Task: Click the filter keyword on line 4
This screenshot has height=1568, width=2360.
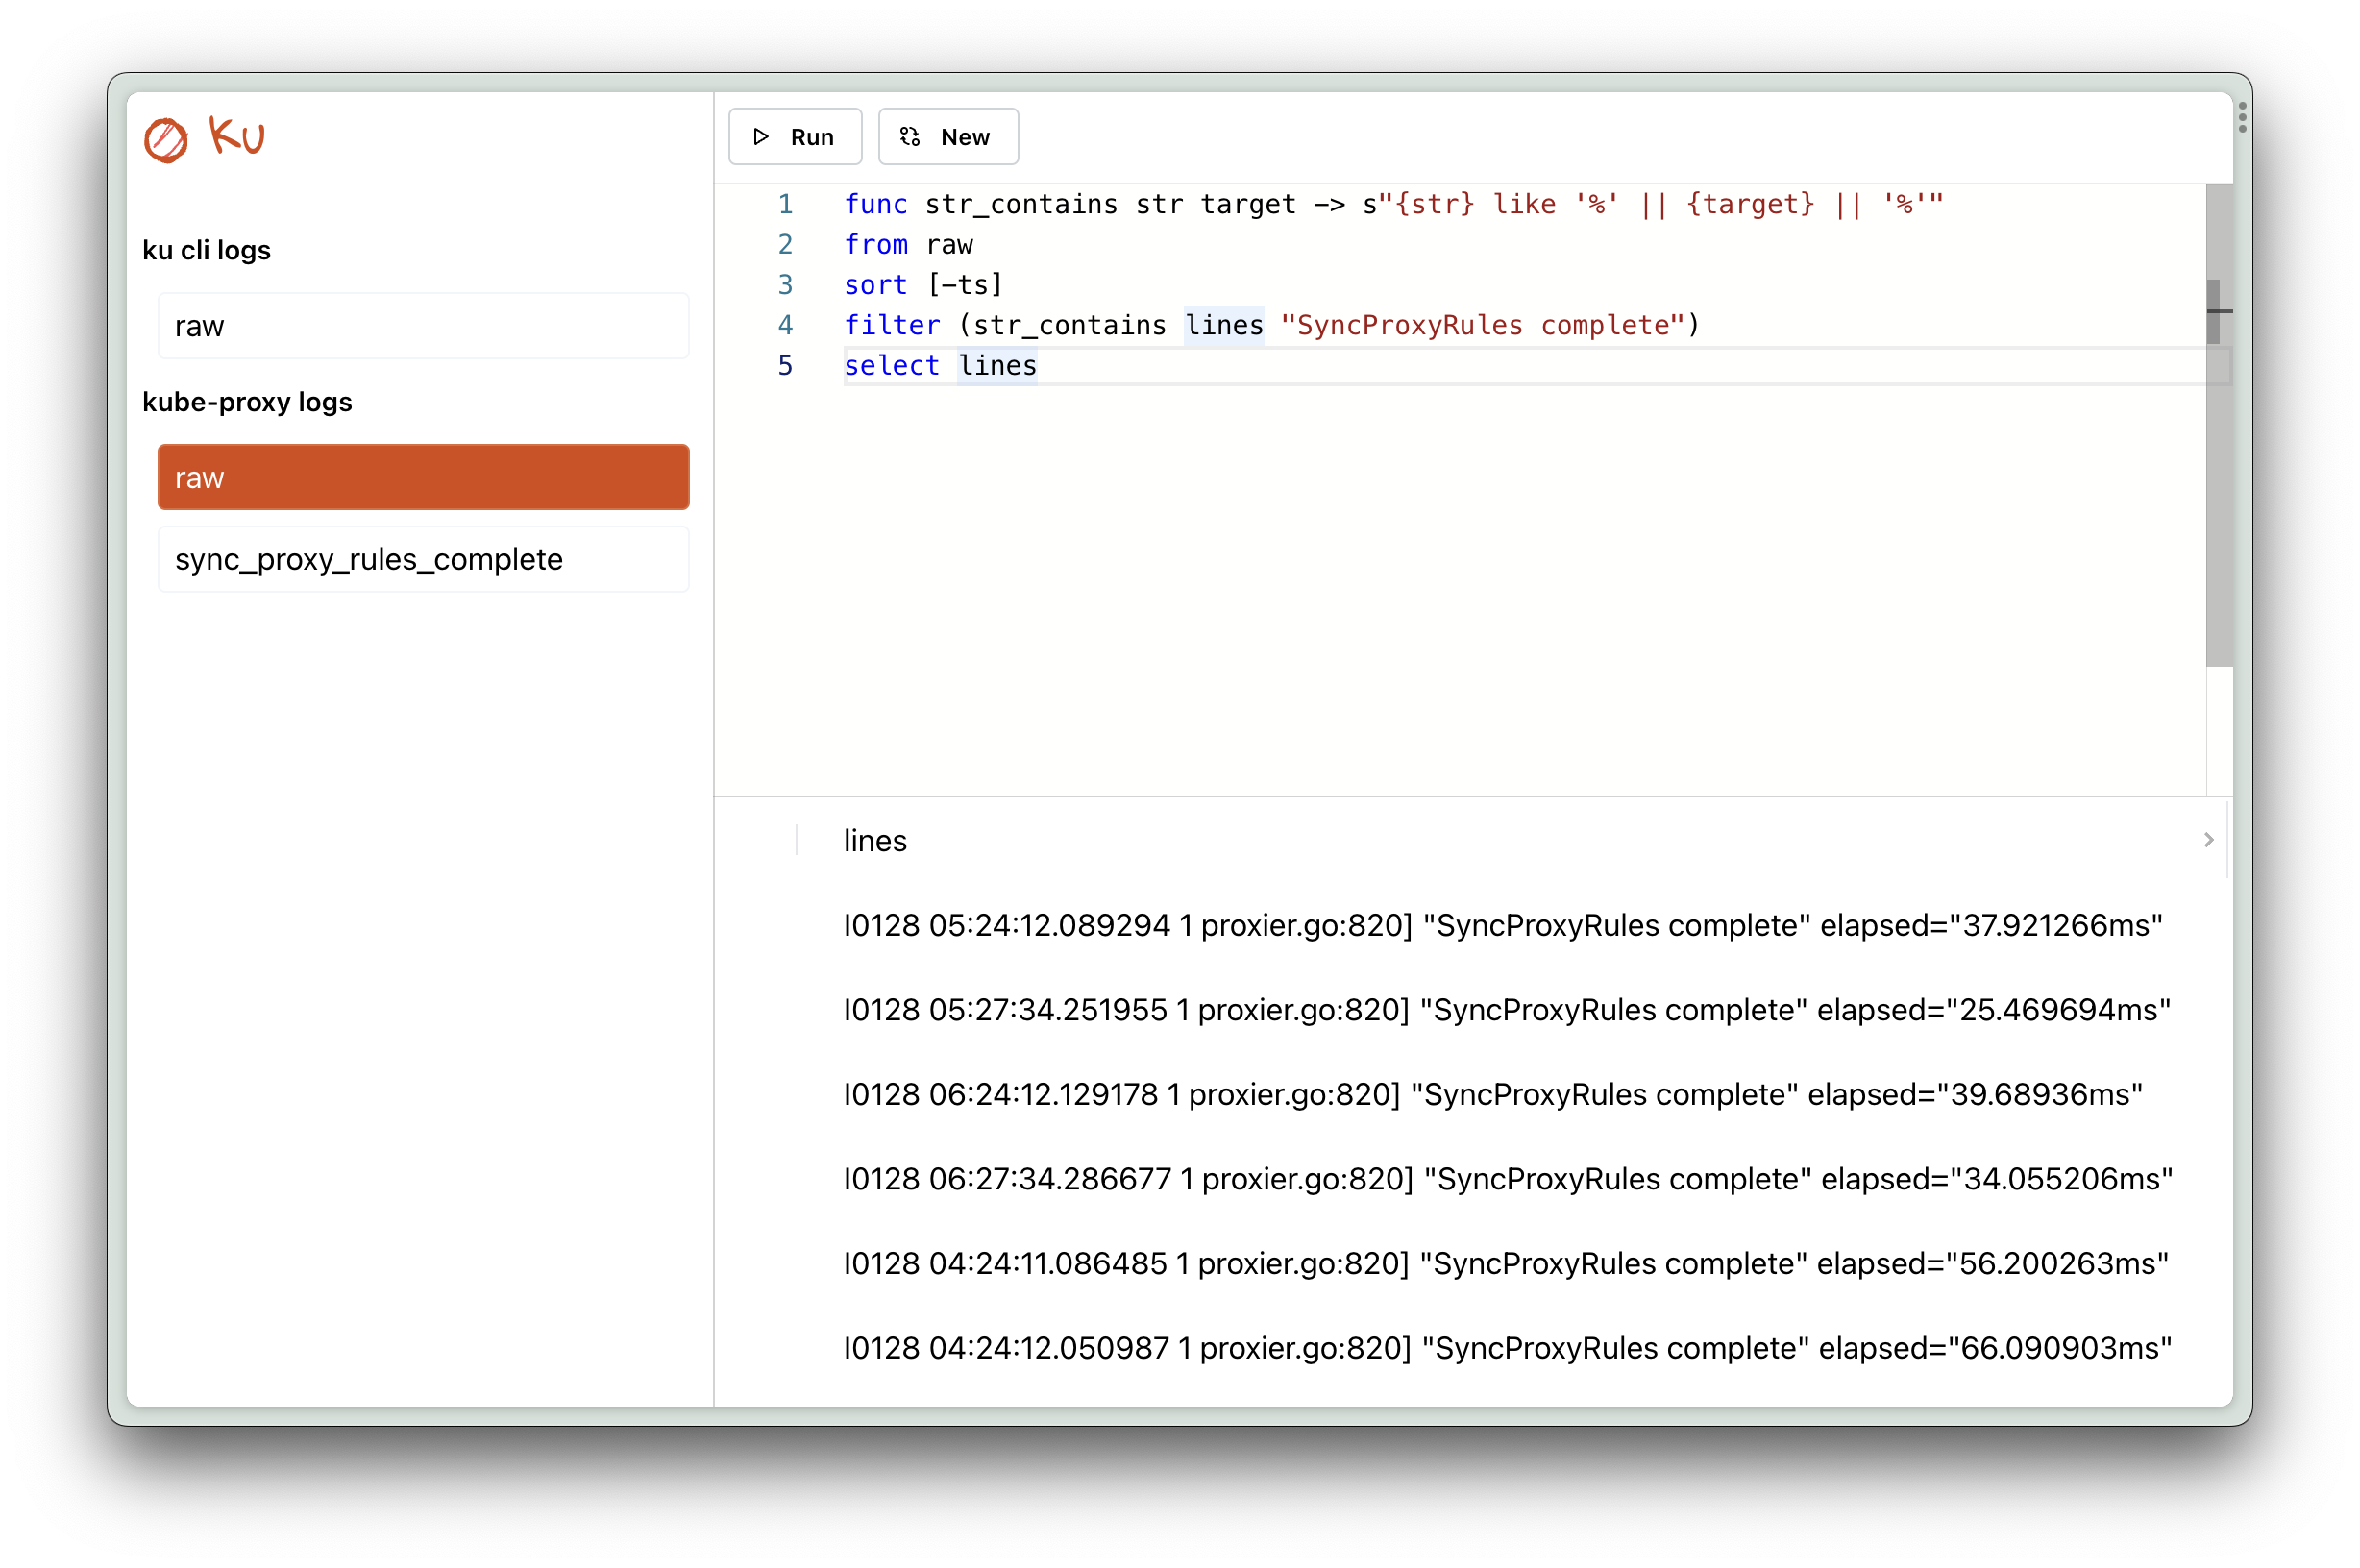Action: [x=891, y=325]
